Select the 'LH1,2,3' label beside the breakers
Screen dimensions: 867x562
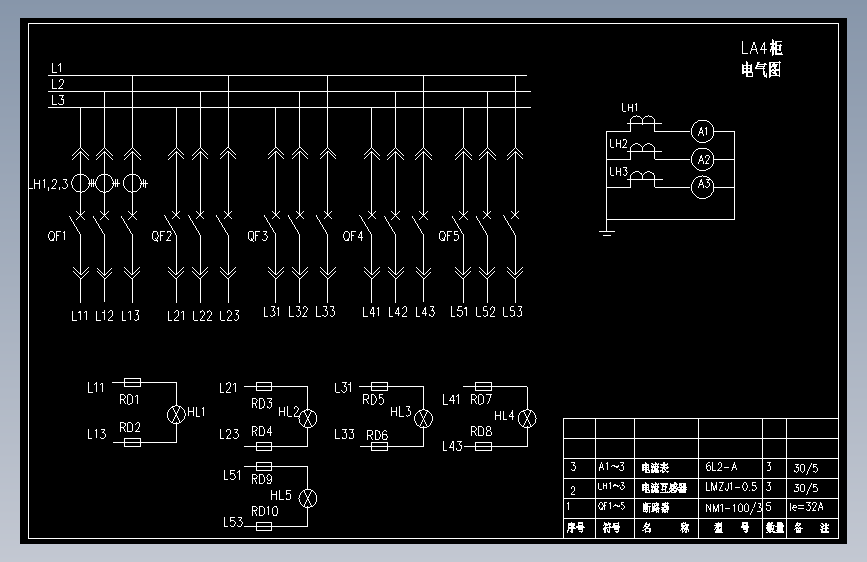click(x=49, y=184)
